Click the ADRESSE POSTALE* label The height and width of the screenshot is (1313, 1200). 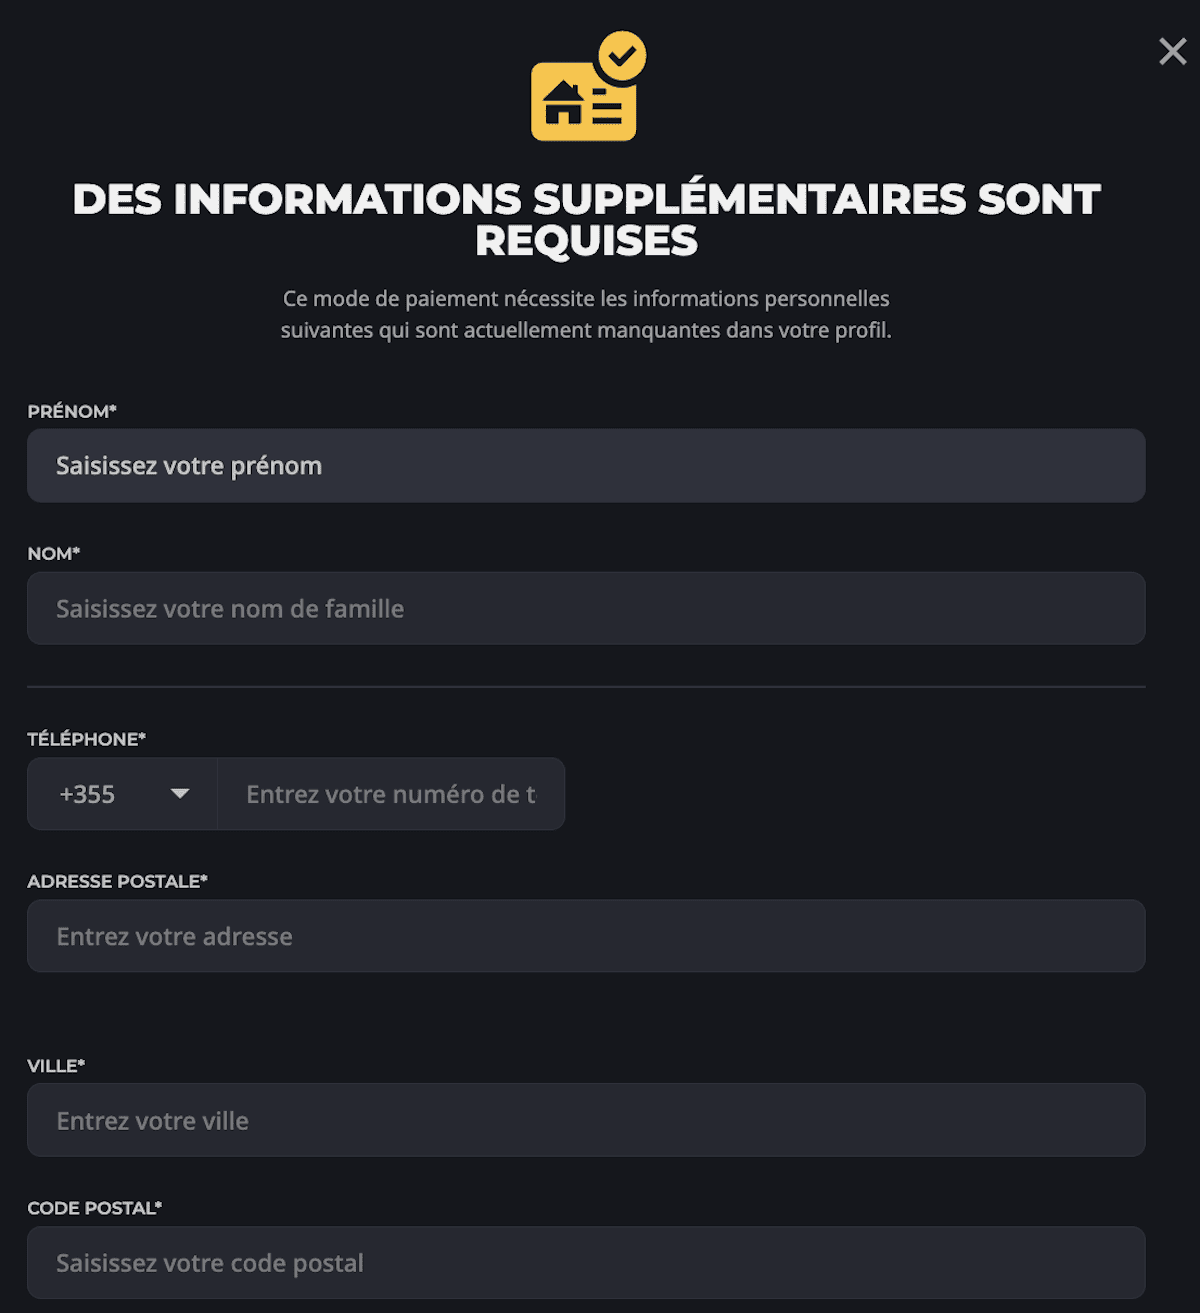coord(117,881)
